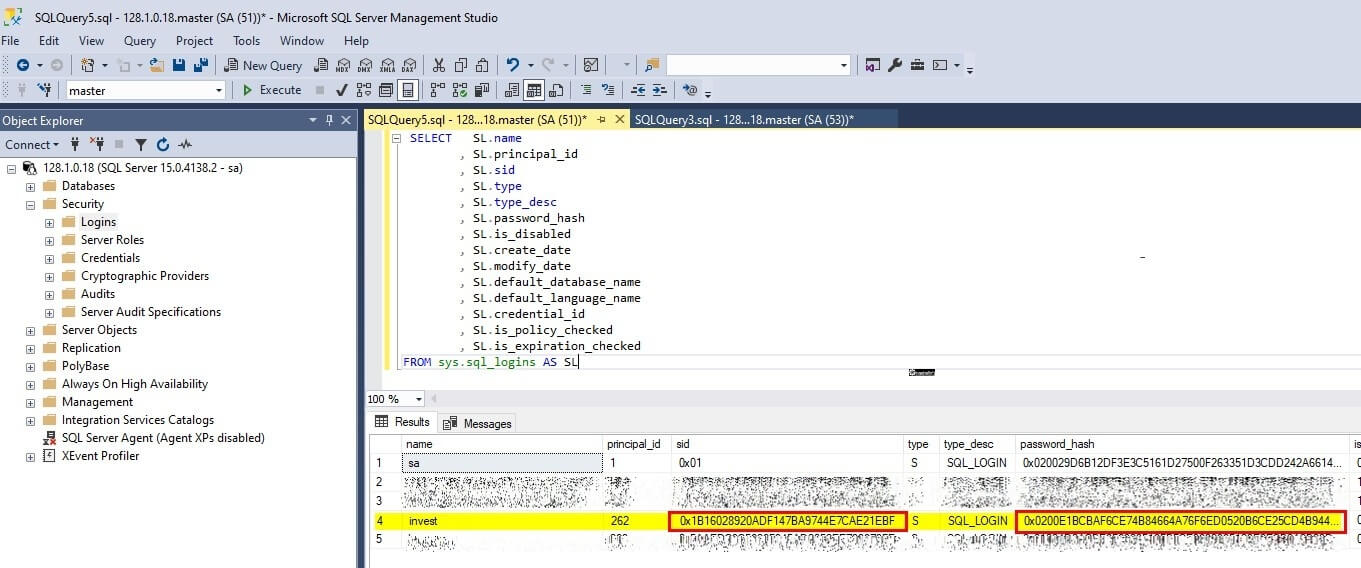The width and height of the screenshot is (1361, 568).
Task: Click the Display Estimated Execution Plan icon
Action: [x=363, y=90]
